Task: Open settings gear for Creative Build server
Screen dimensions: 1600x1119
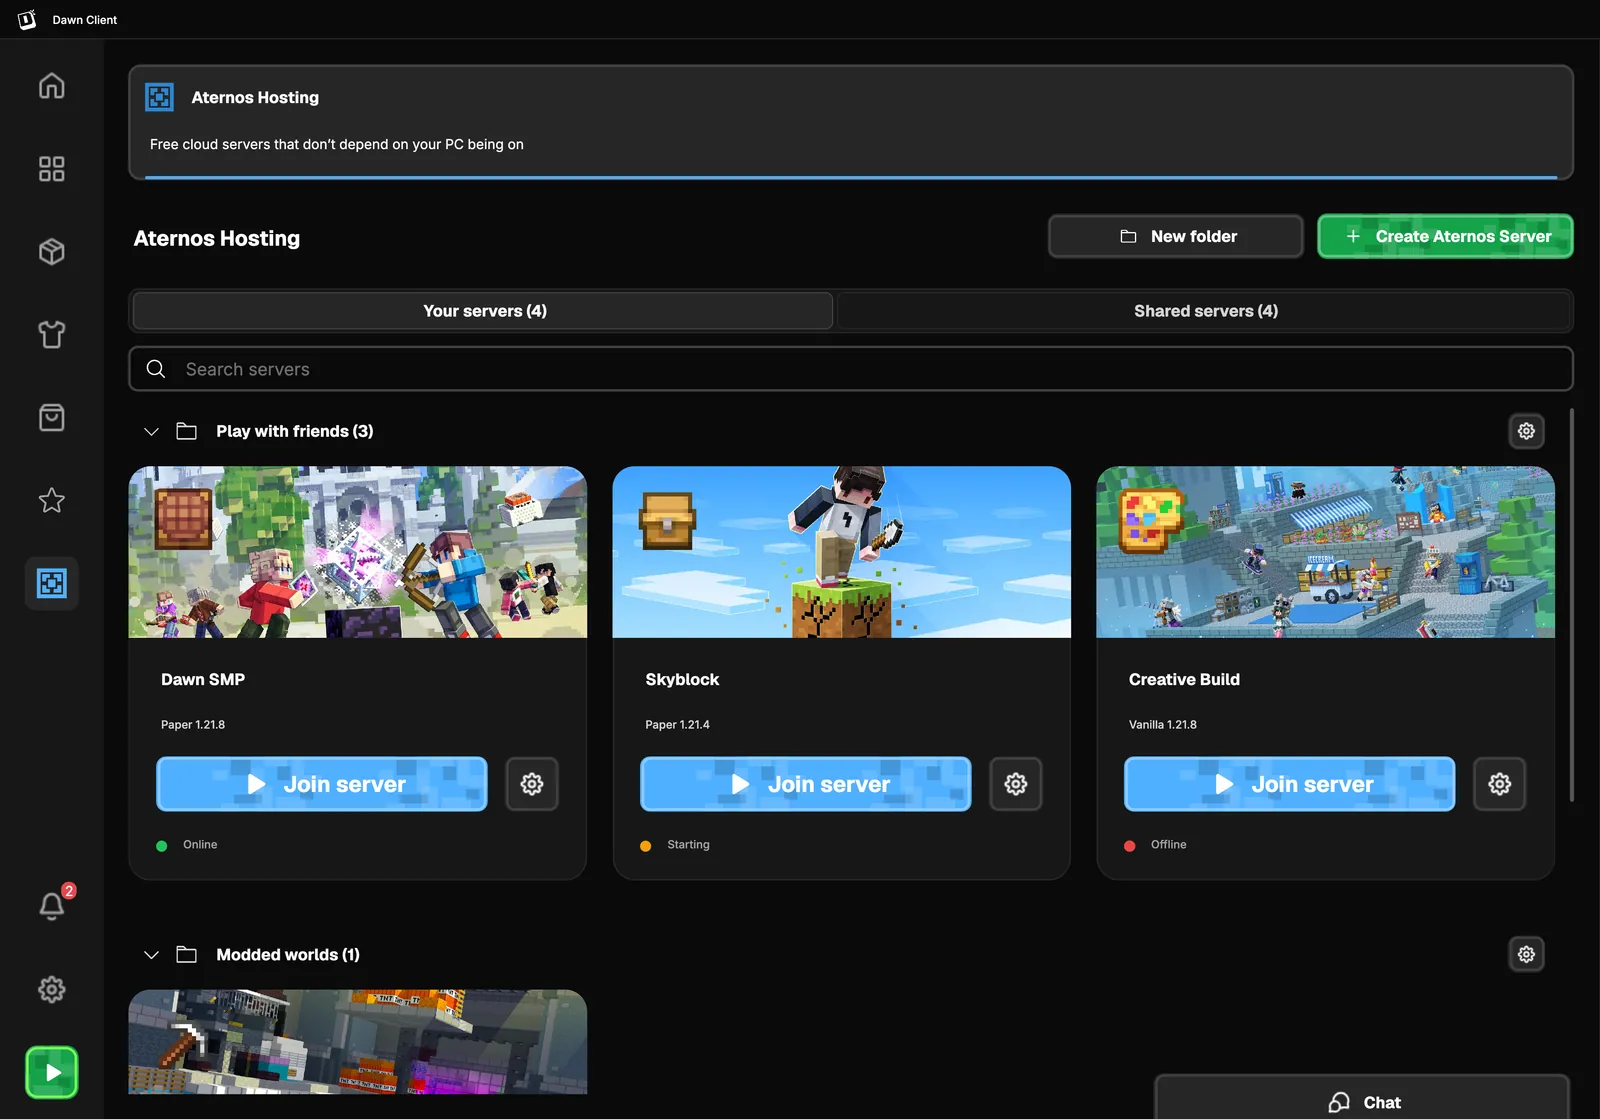Action: pyautogui.click(x=1500, y=784)
